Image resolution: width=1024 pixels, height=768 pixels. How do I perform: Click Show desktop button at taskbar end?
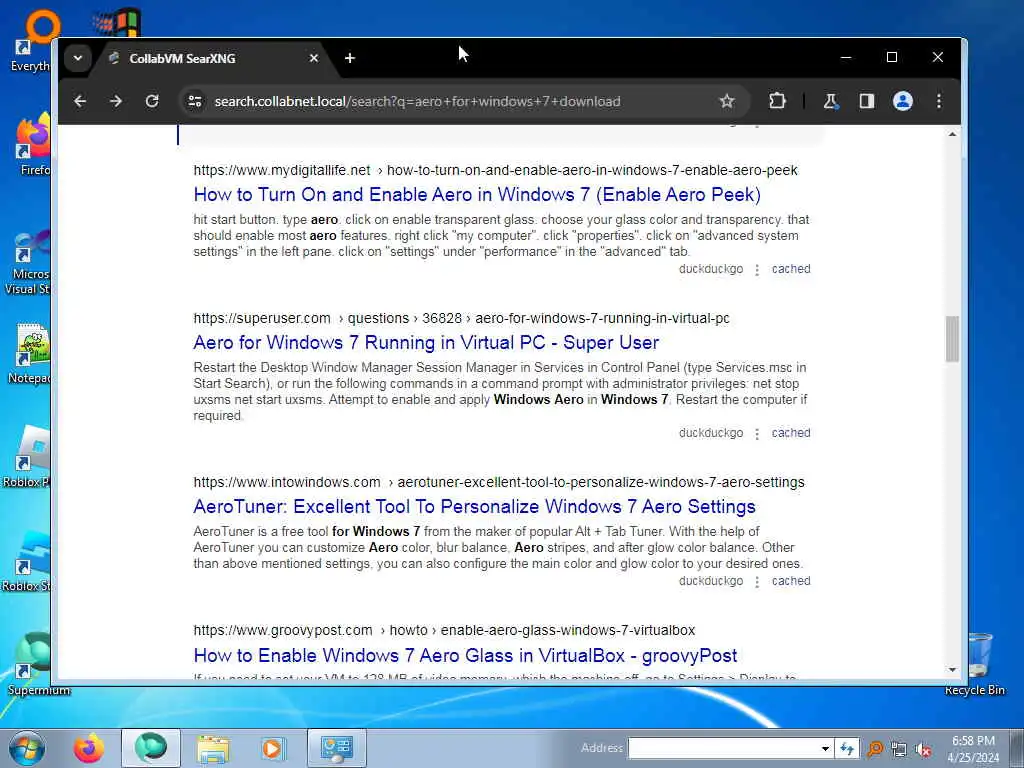point(1017,748)
